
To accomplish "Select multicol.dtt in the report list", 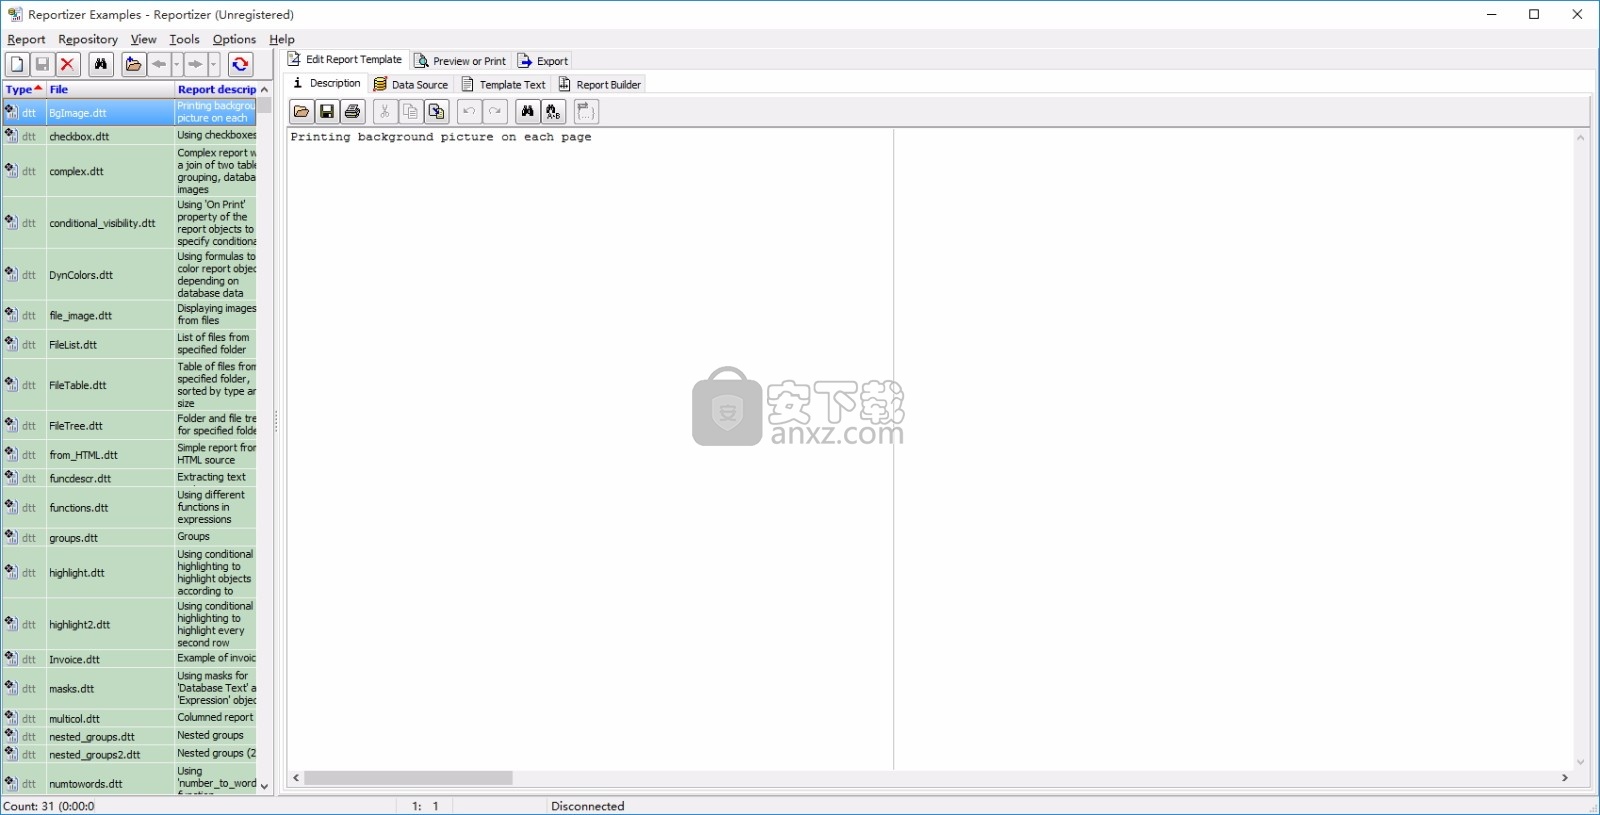I will point(129,718).
